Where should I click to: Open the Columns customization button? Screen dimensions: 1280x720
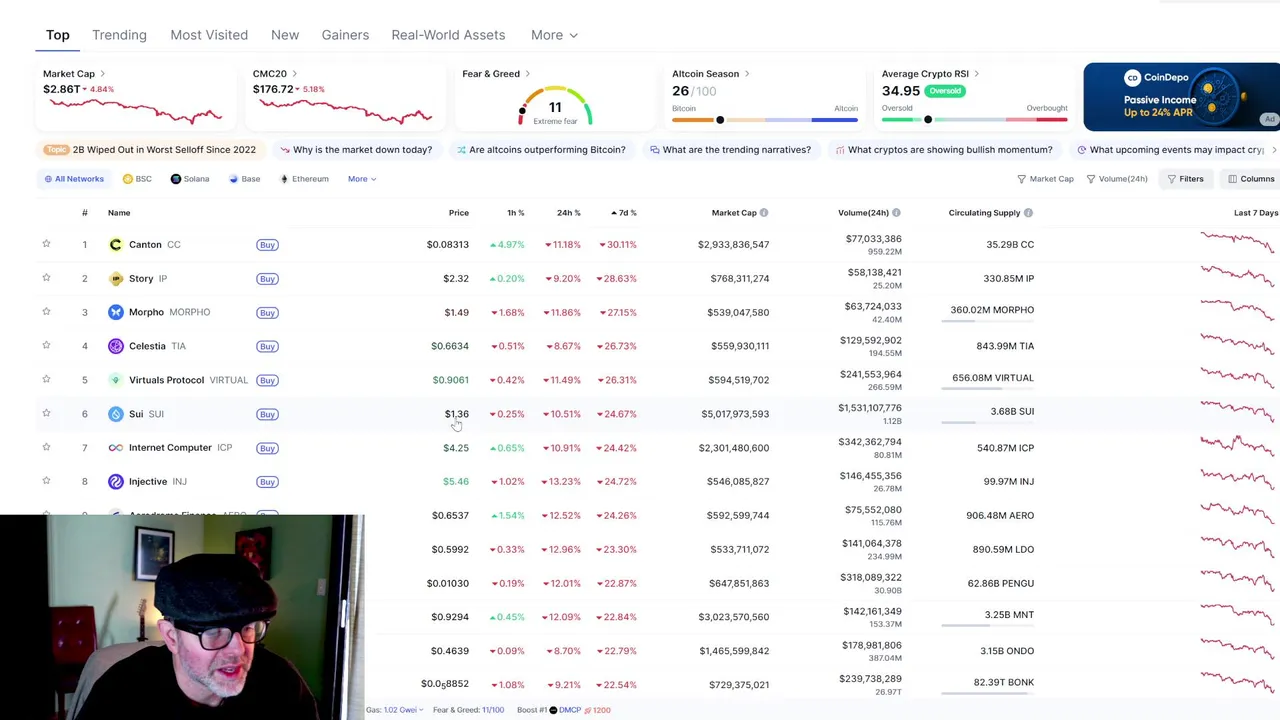coord(1251,179)
